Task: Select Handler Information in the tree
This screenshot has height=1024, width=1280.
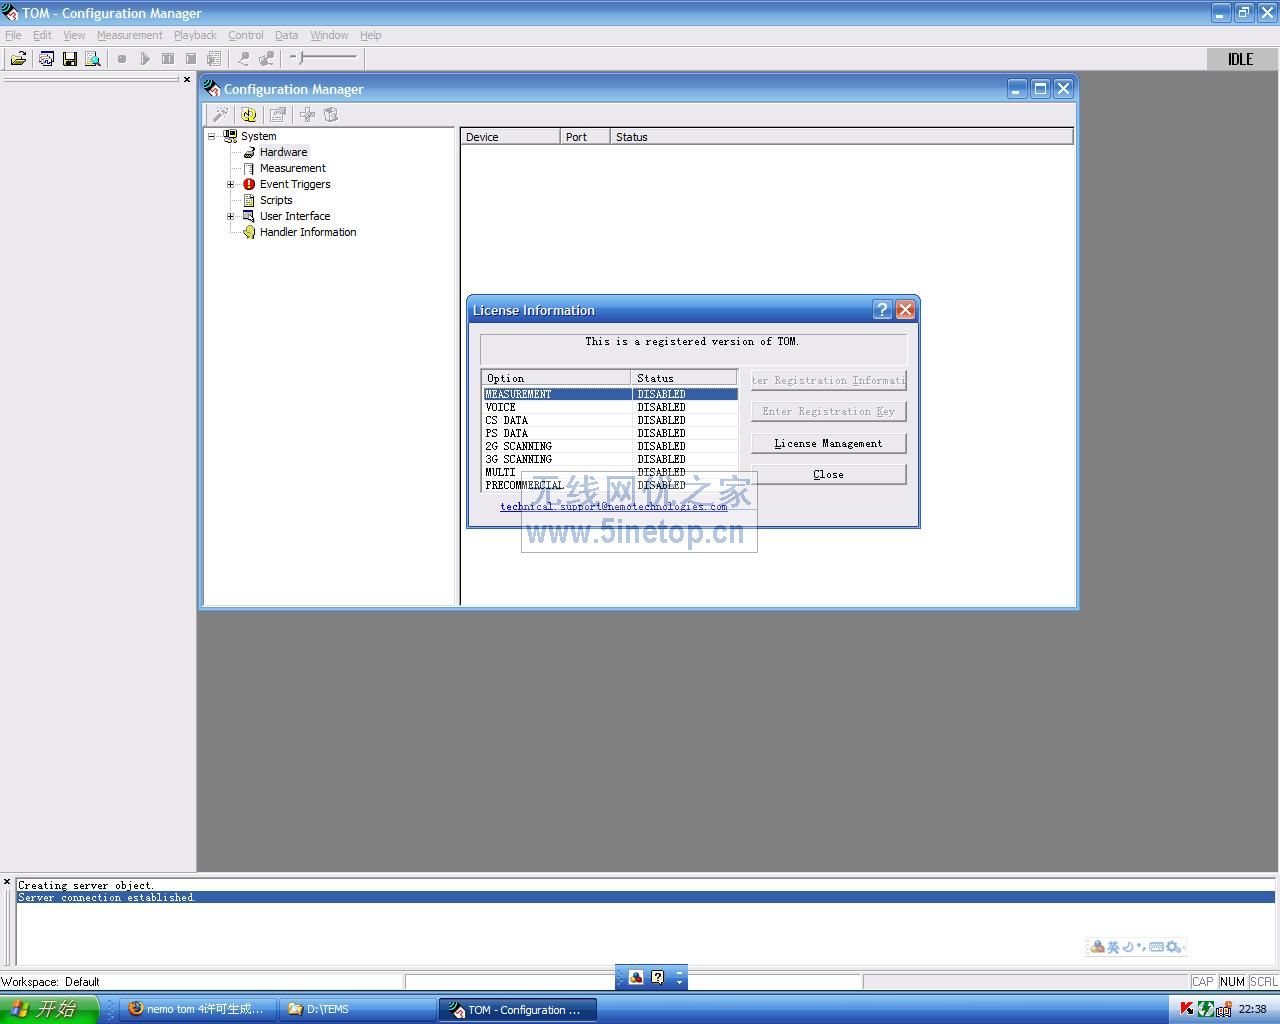Action: [307, 232]
